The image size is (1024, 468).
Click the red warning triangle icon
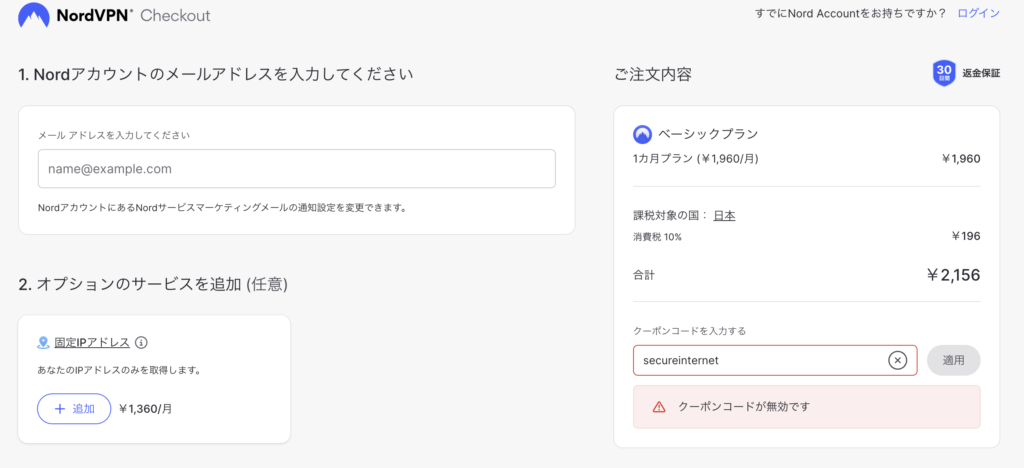pyautogui.click(x=659, y=407)
